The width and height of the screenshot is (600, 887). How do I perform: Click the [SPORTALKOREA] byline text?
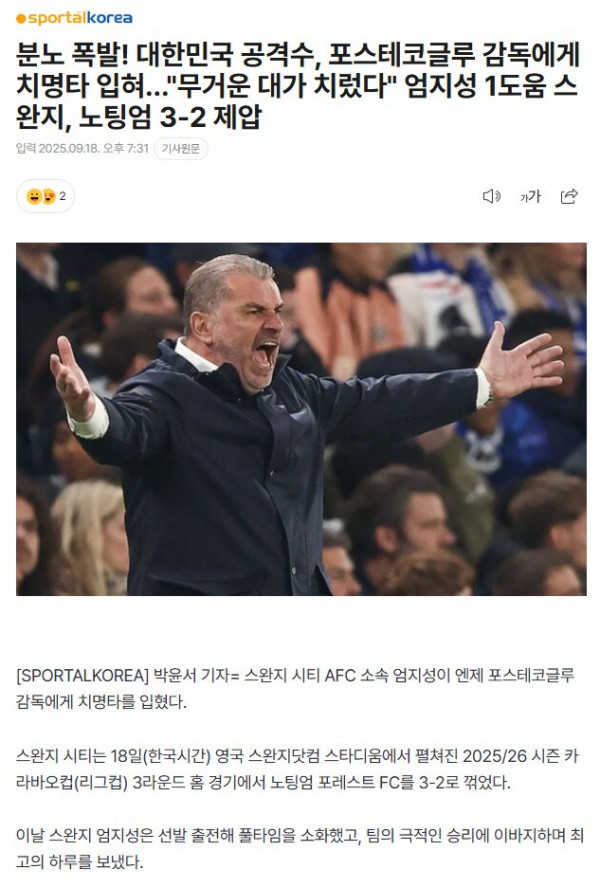pyautogui.click(x=83, y=675)
